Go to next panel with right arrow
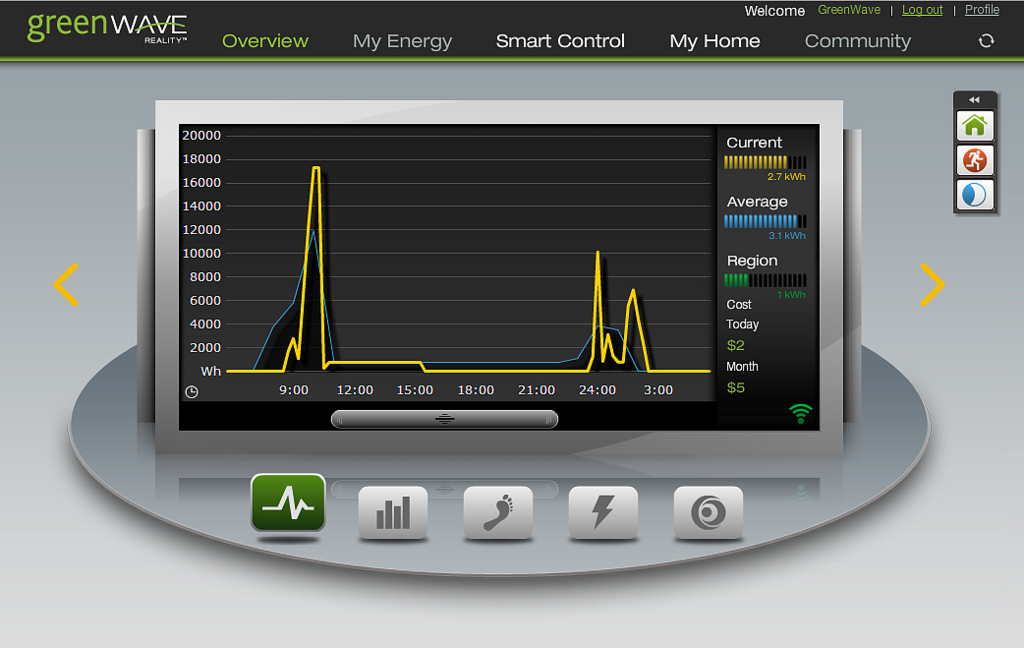Viewport: 1024px width, 648px height. point(932,284)
